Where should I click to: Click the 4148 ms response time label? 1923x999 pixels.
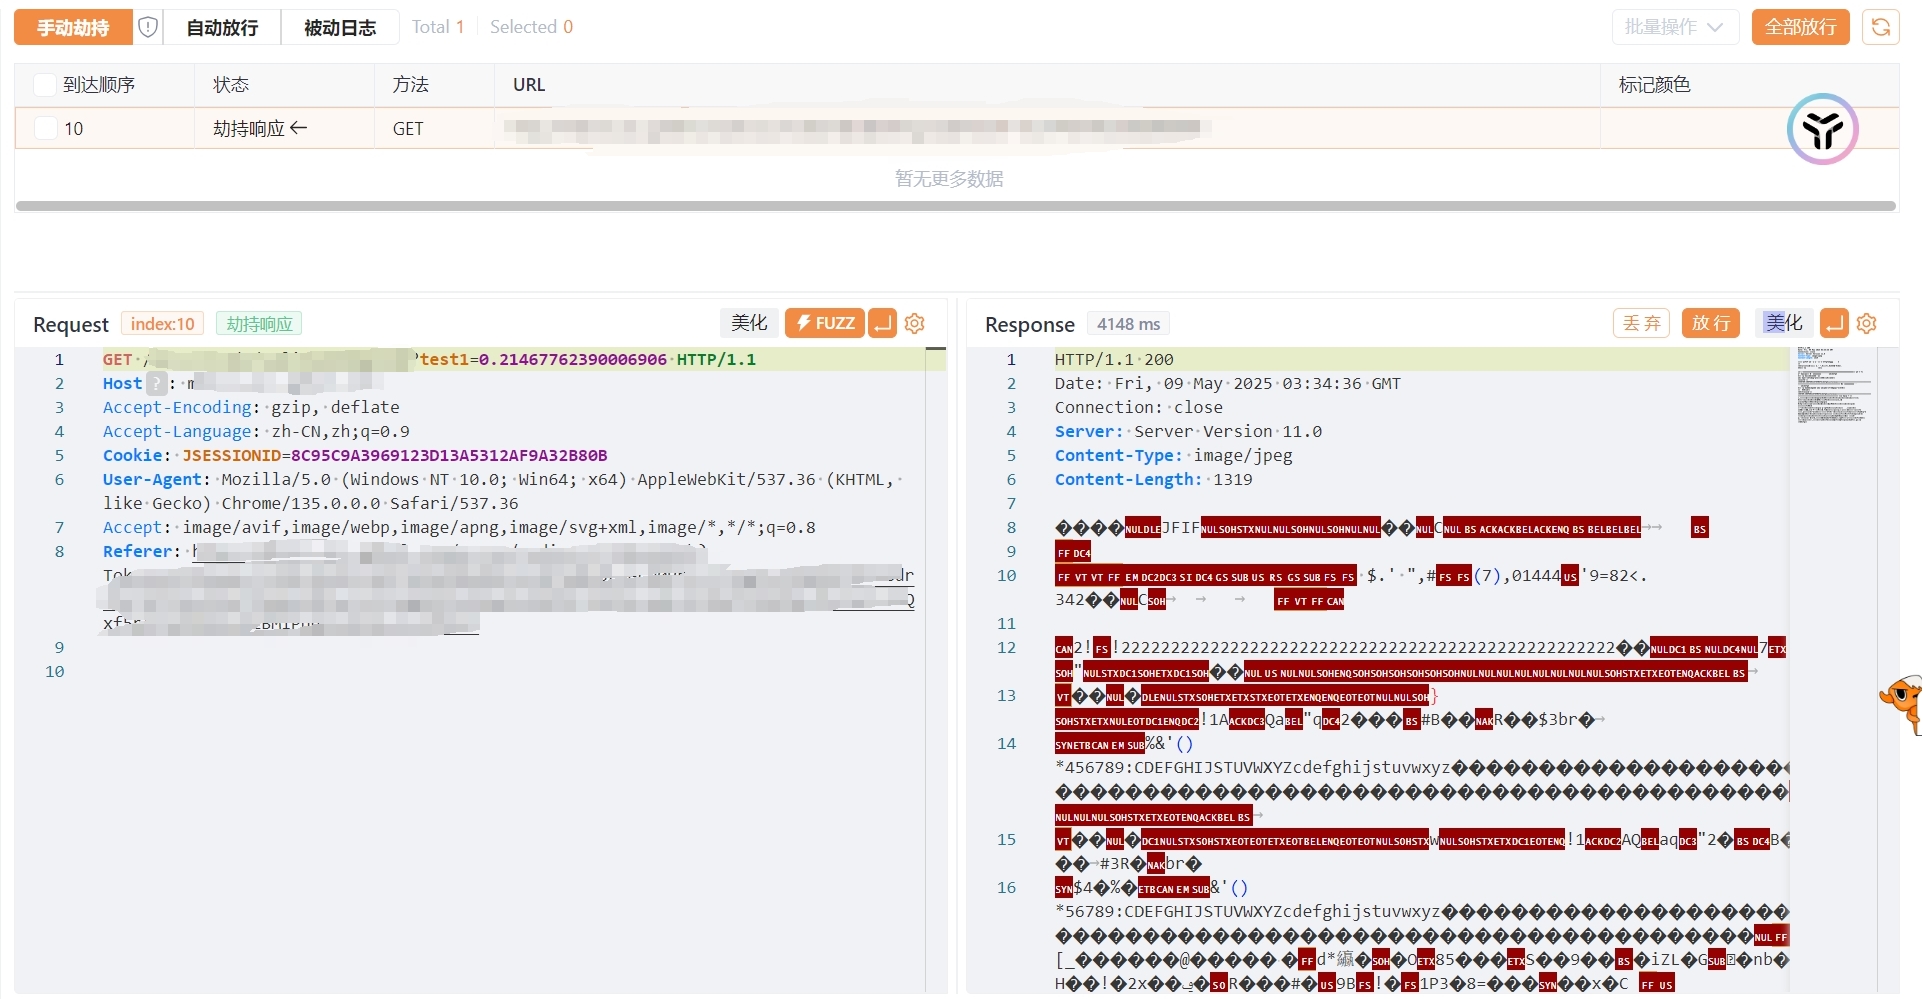pos(1128,324)
